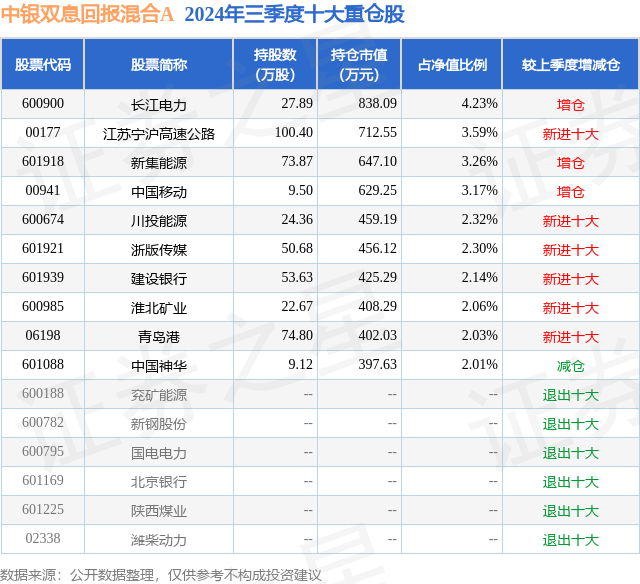The image size is (640, 584).
Task: Click the 建设银行 stock name
Action: tap(159, 279)
